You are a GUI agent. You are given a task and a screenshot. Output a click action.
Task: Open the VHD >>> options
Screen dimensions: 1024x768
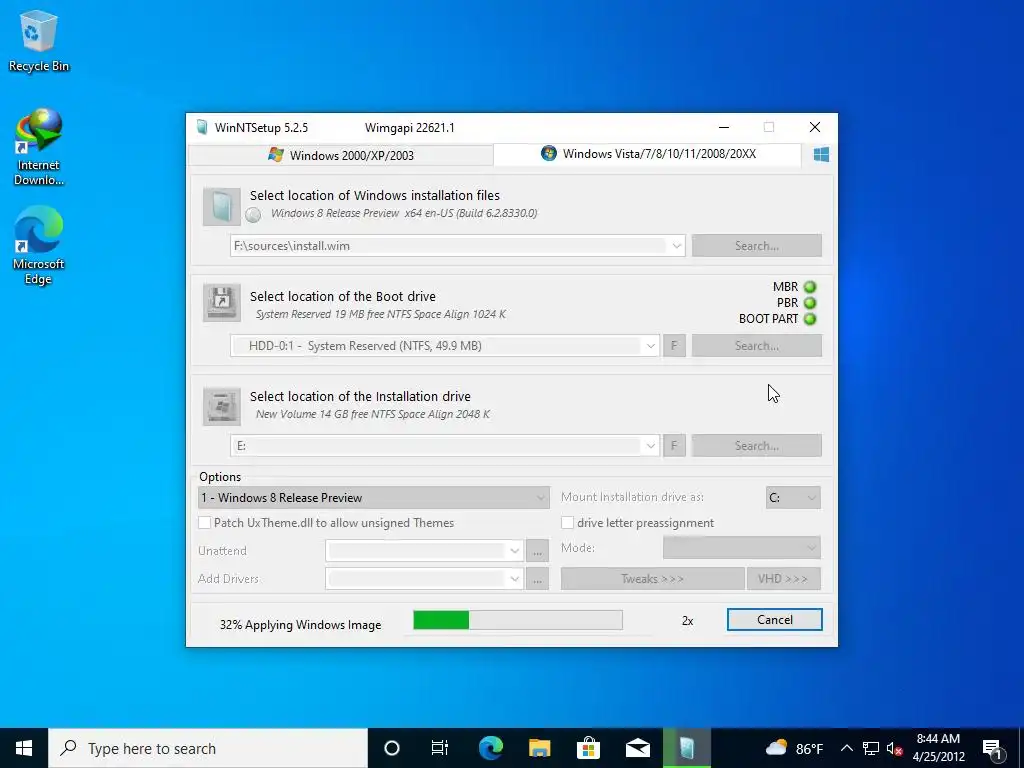click(784, 579)
